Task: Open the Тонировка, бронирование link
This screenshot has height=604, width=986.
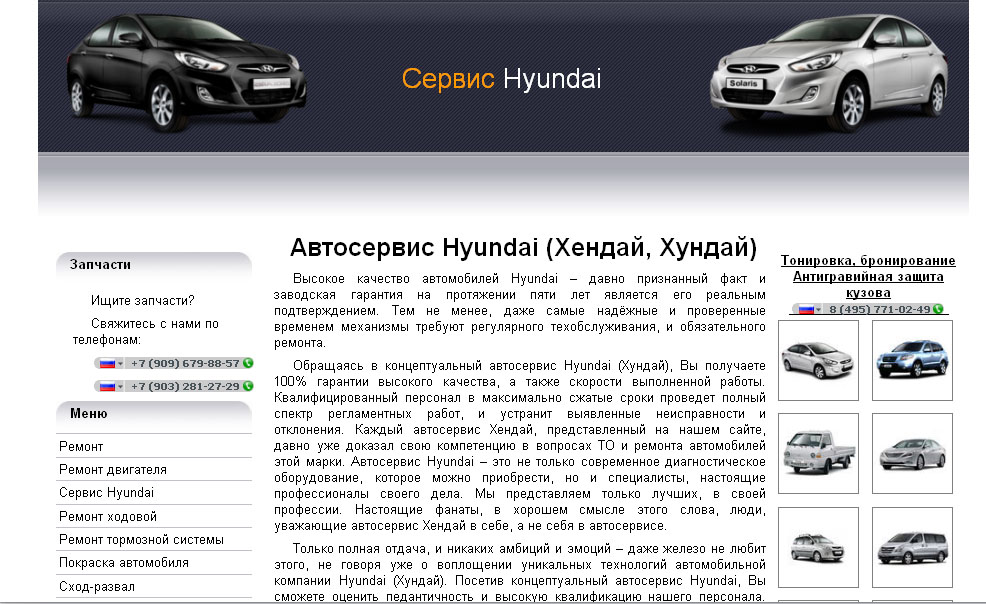Action: click(868, 260)
